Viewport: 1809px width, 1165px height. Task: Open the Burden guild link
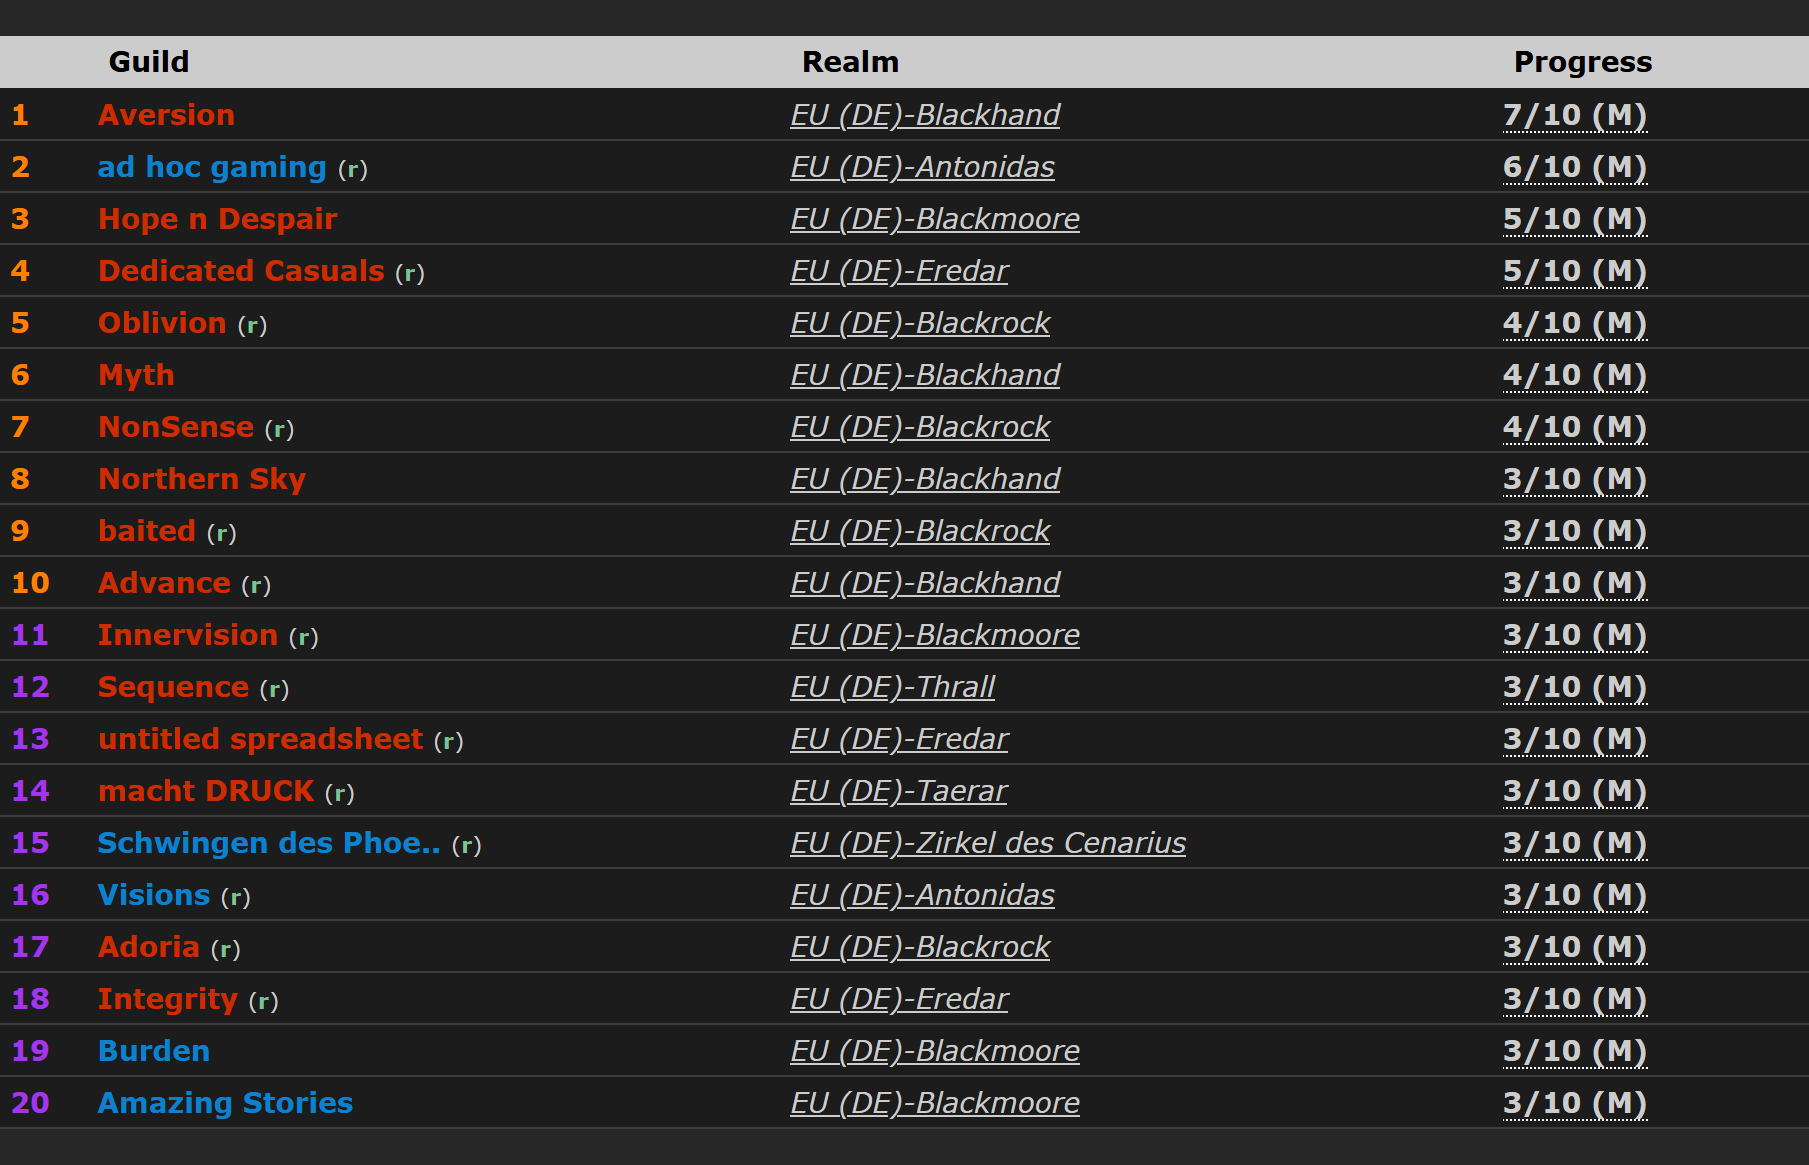pos(154,1051)
